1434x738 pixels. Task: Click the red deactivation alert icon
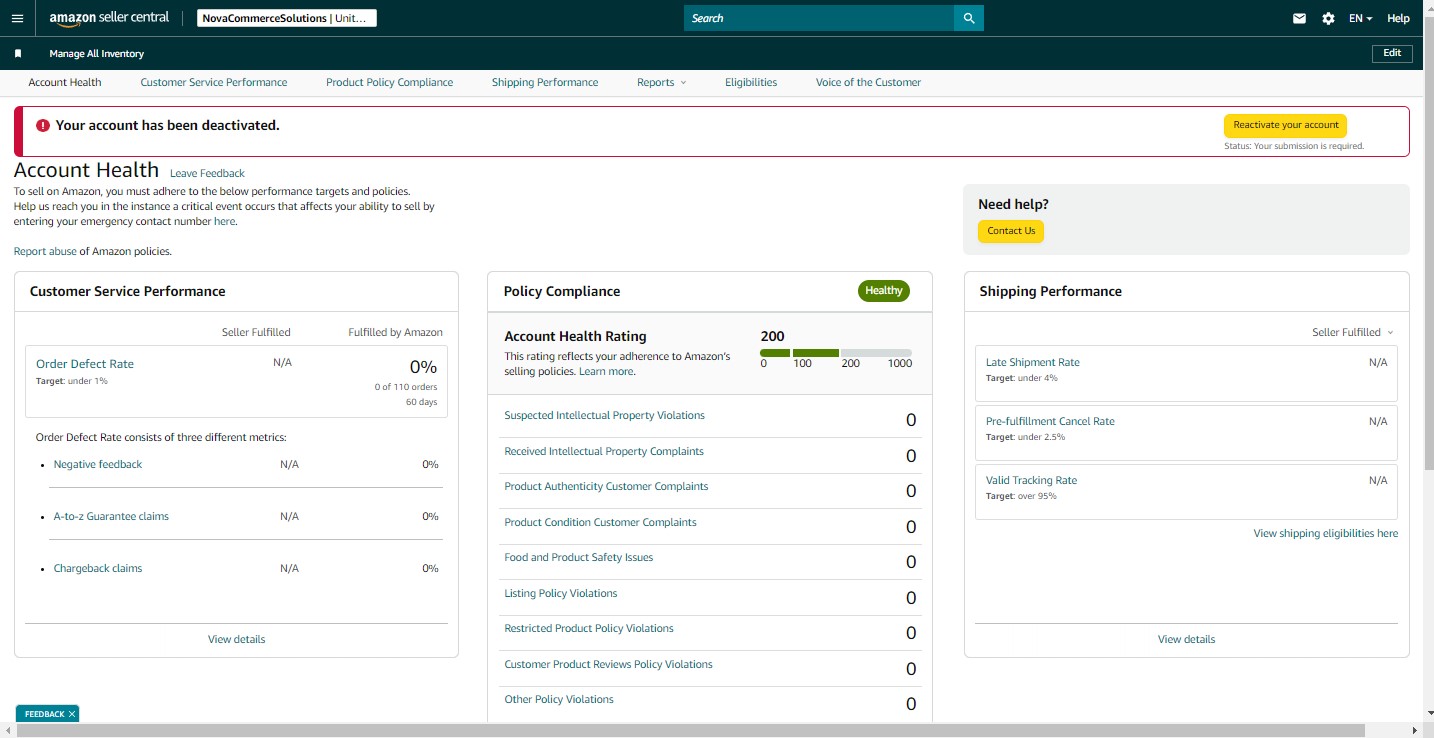[x=43, y=126]
